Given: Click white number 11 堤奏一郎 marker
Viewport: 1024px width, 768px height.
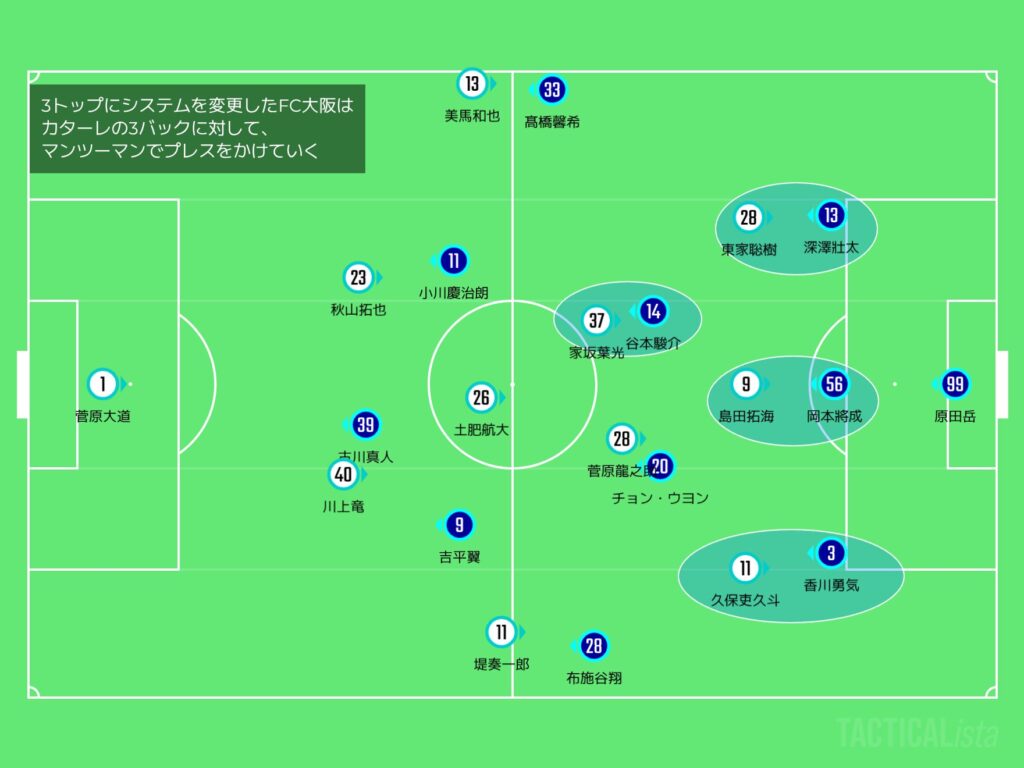Looking at the screenshot, I should pos(501,632).
